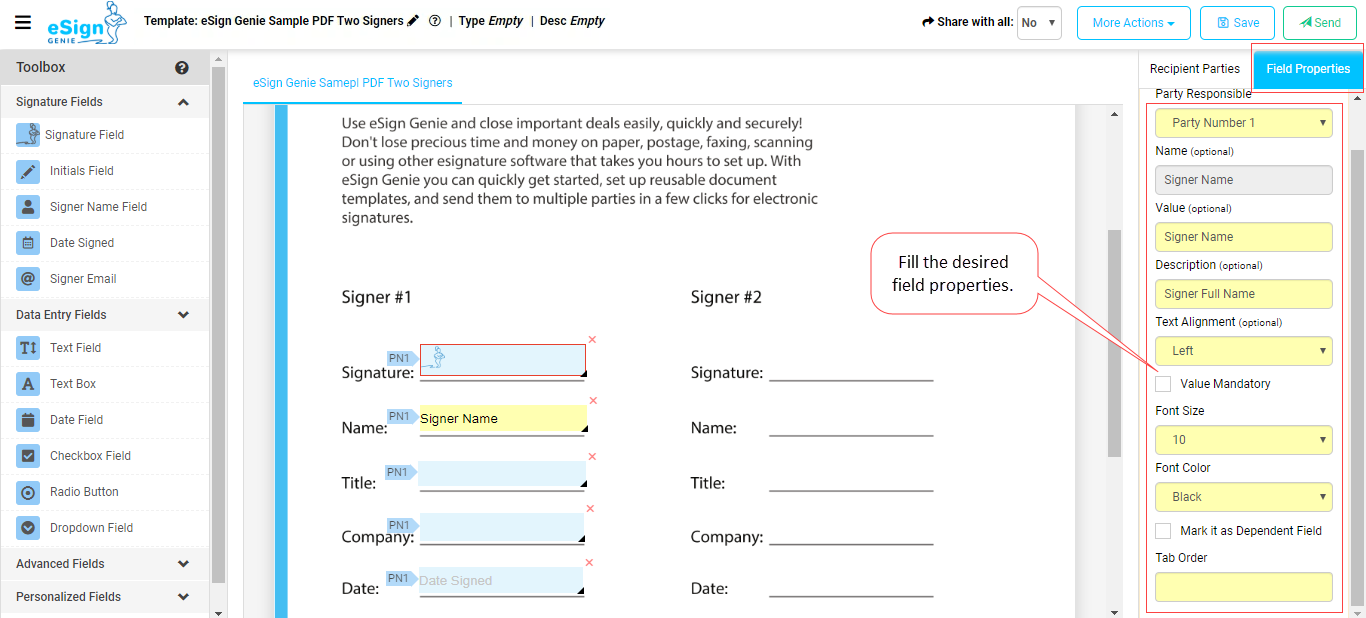Open the Font Color dropdown set to Black

click(x=1243, y=497)
